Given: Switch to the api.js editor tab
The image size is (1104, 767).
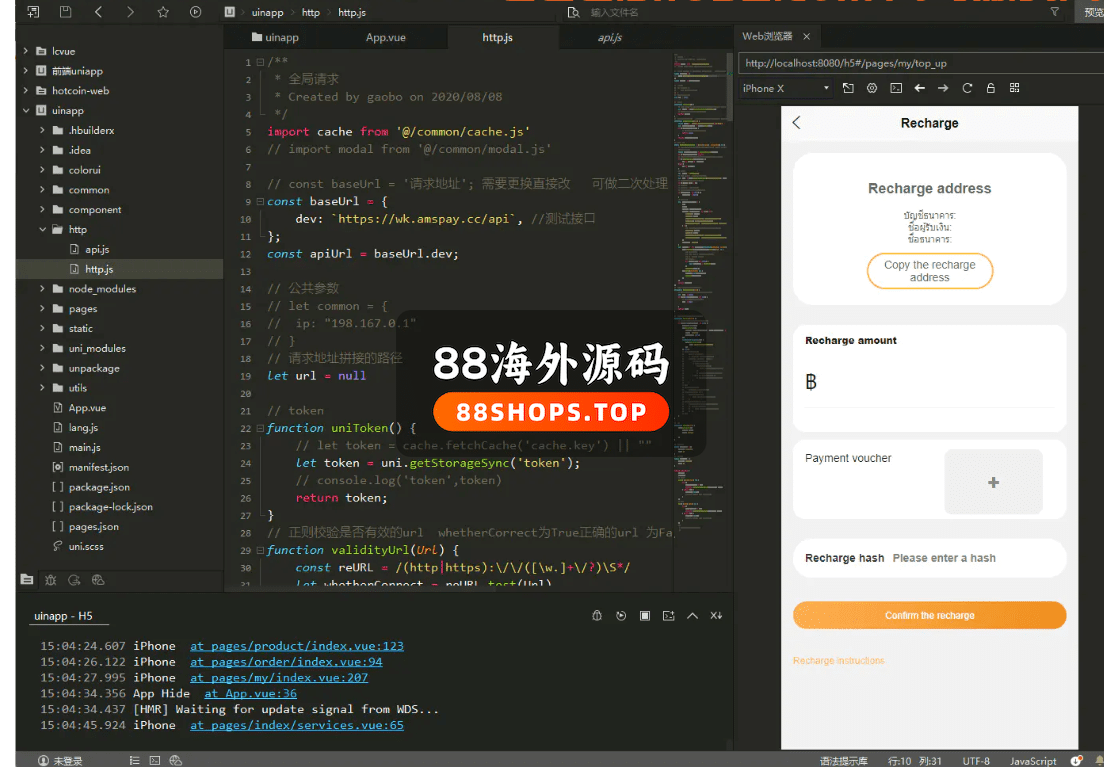Looking at the screenshot, I should pos(609,37).
